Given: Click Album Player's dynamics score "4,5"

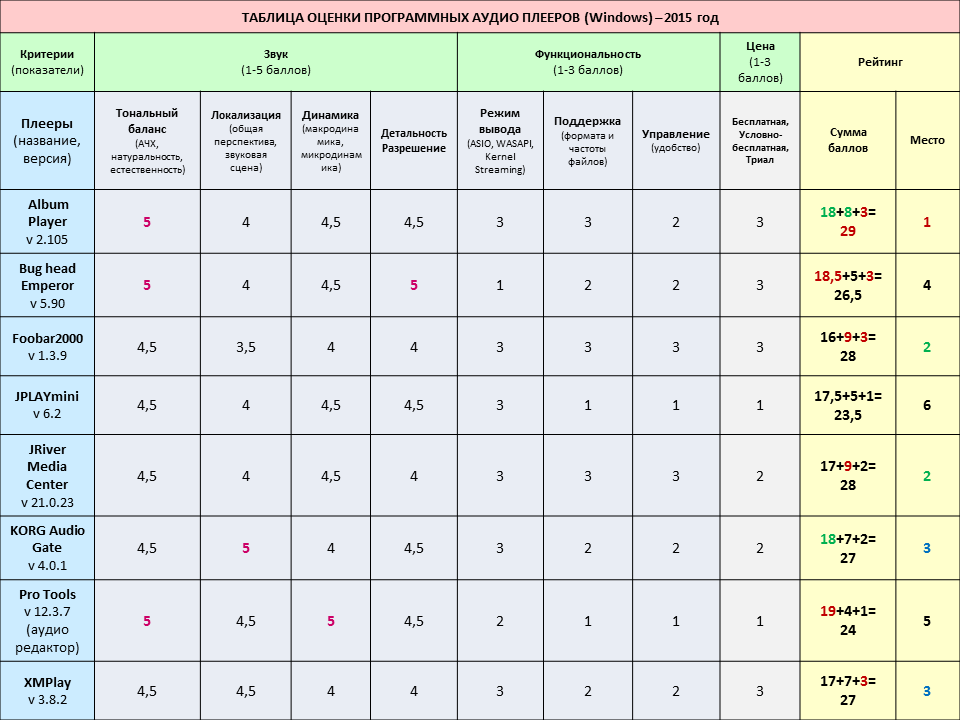Looking at the screenshot, I should click(x=331, y=222).
